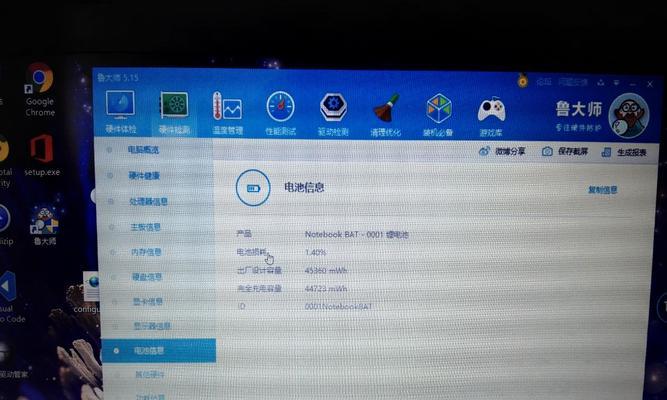
Task: Launch the 性能测试 performance test
Action: tap(280, 114)
